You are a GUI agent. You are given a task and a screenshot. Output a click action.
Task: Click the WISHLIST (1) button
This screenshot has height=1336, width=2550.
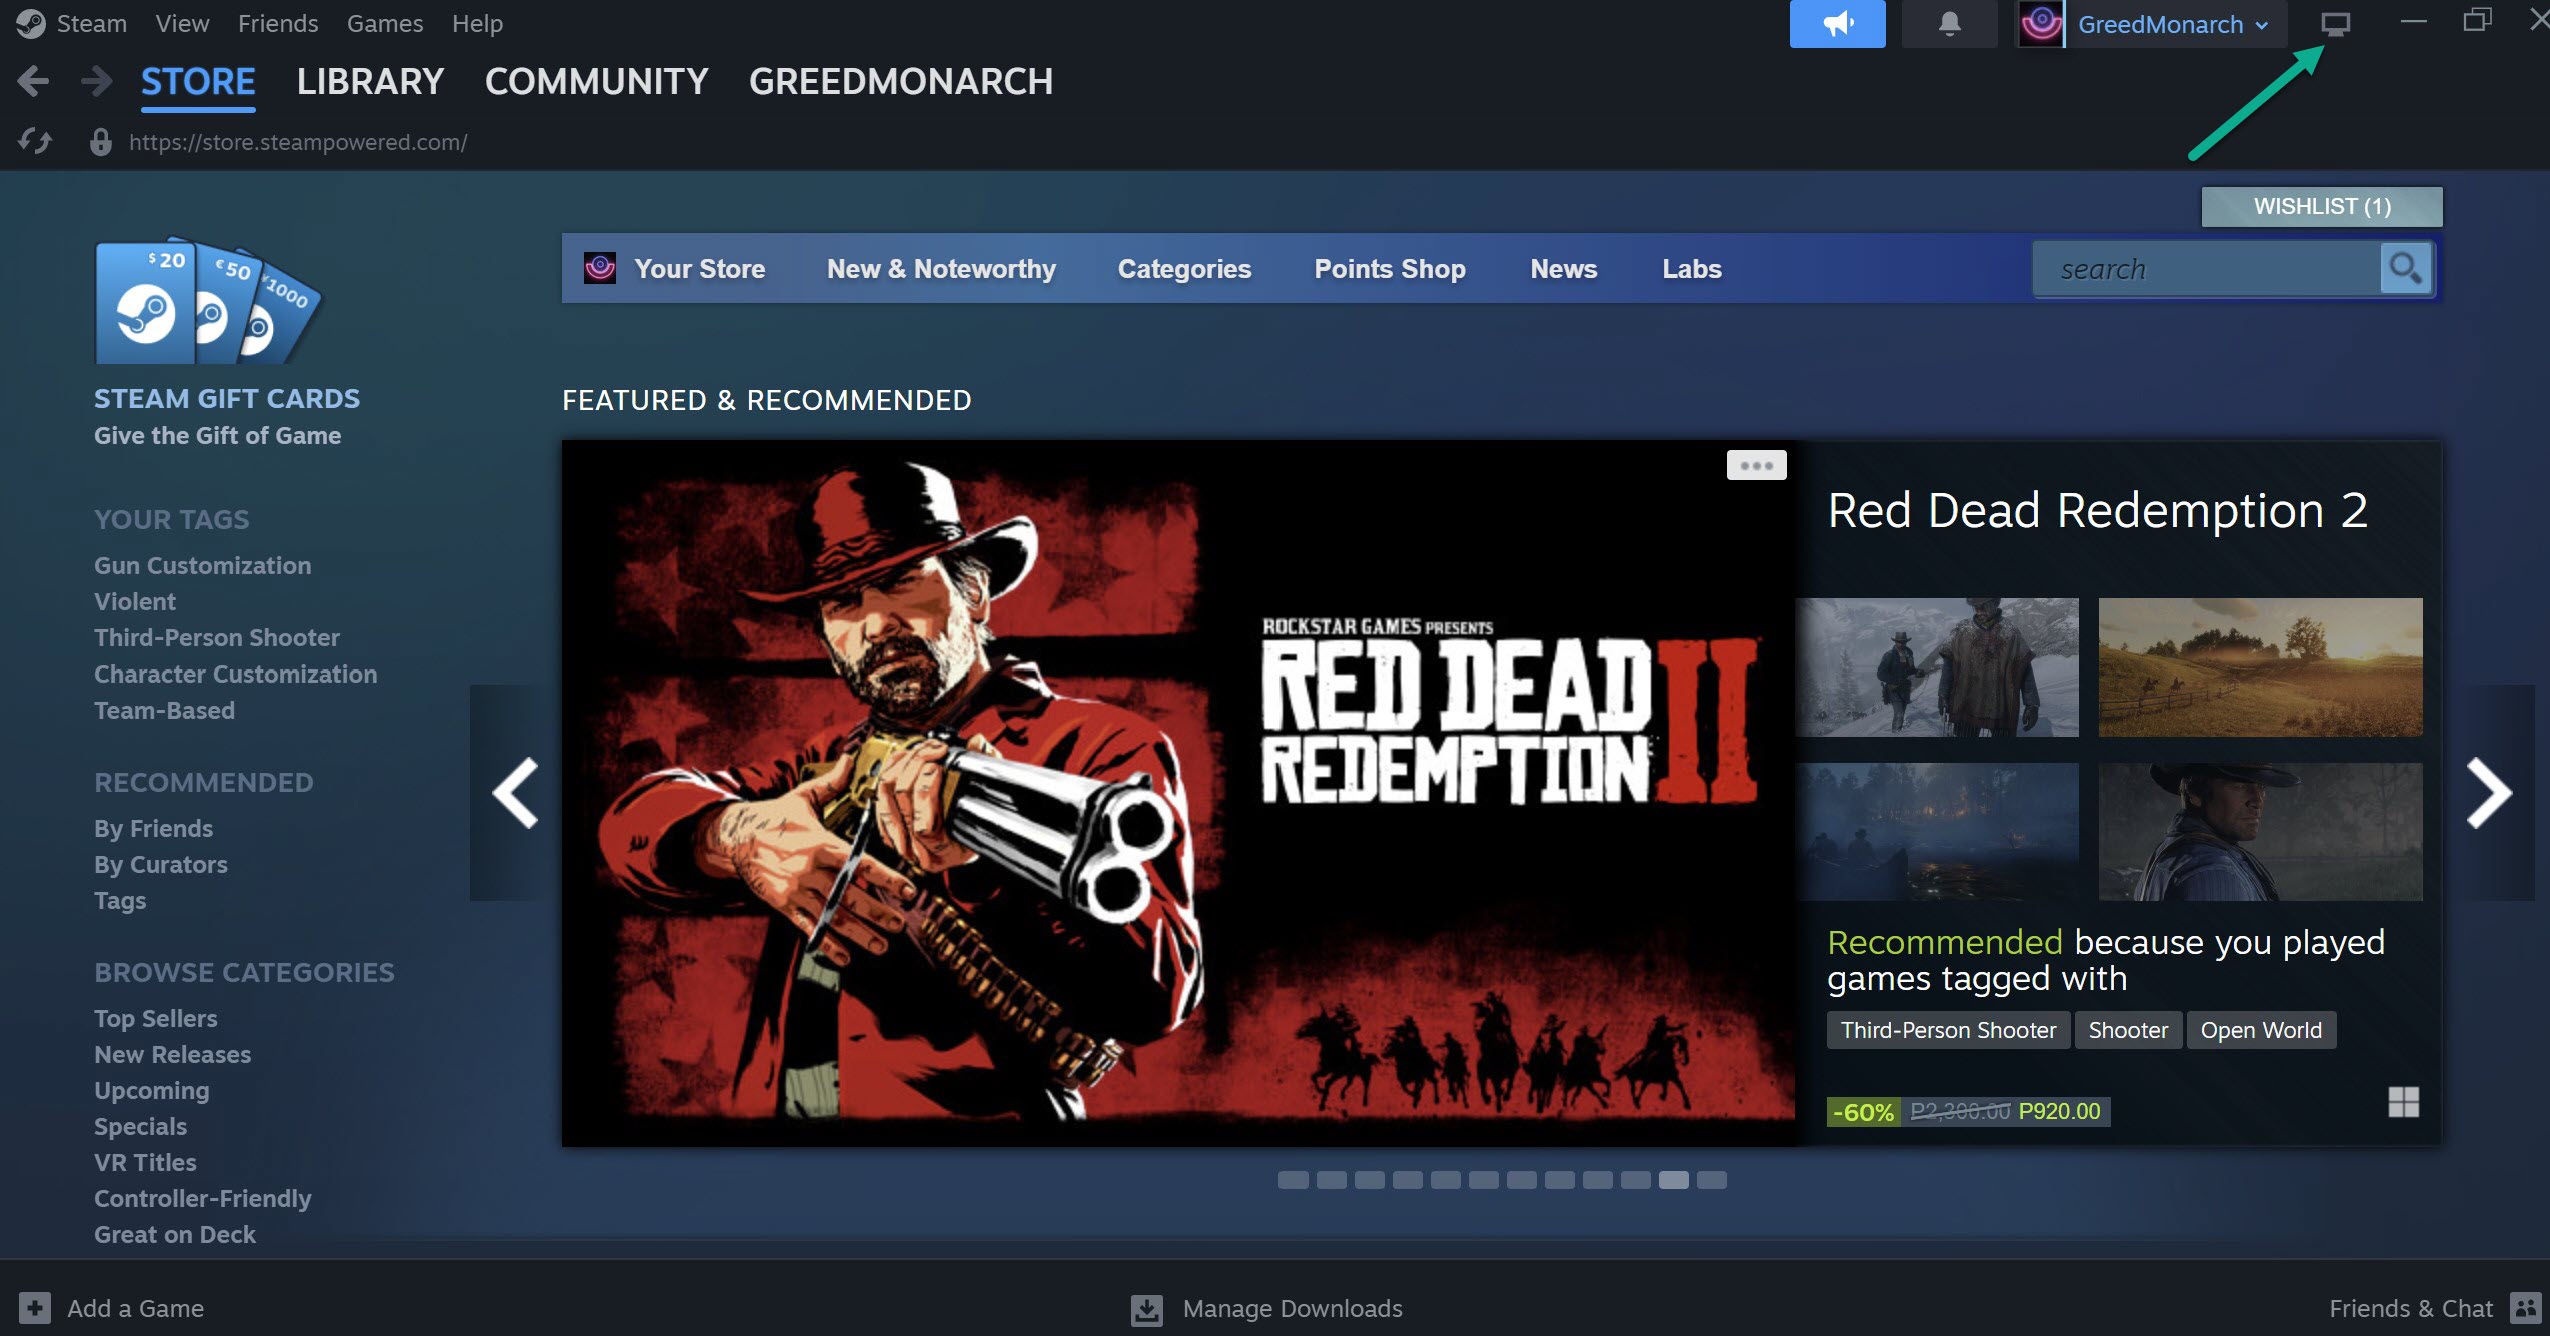pyautogui.click(x=2322, y=206)
